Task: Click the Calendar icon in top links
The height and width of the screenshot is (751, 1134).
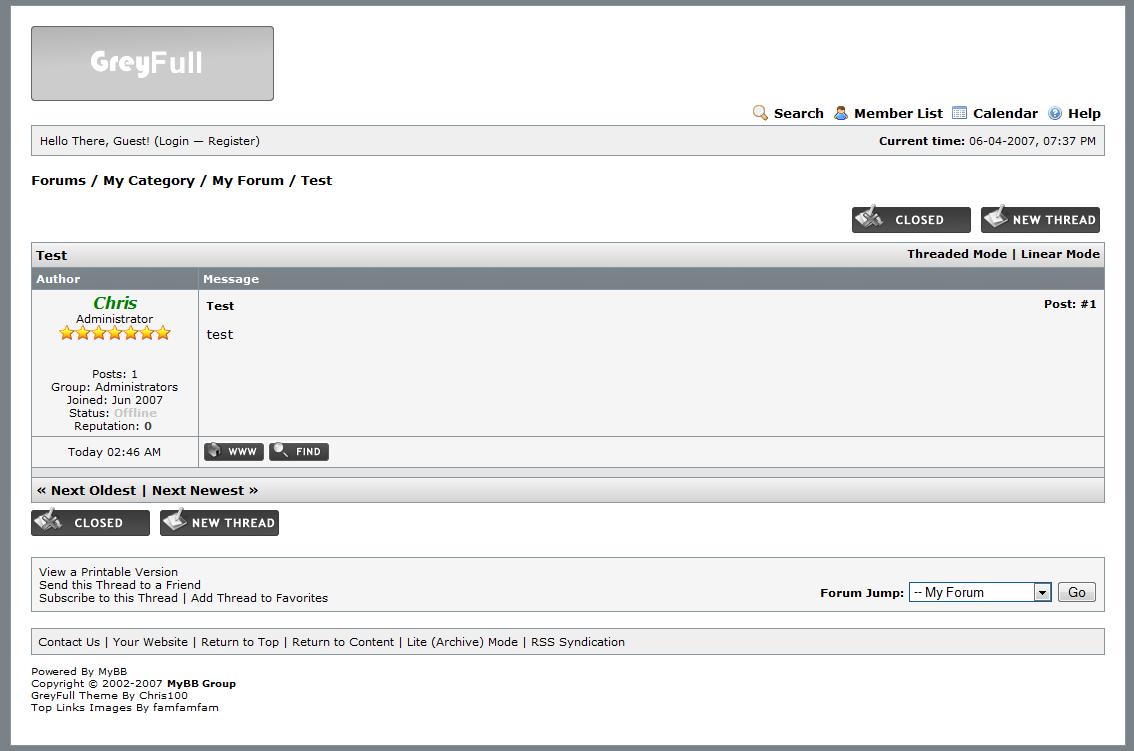Action: click(960, 113)
